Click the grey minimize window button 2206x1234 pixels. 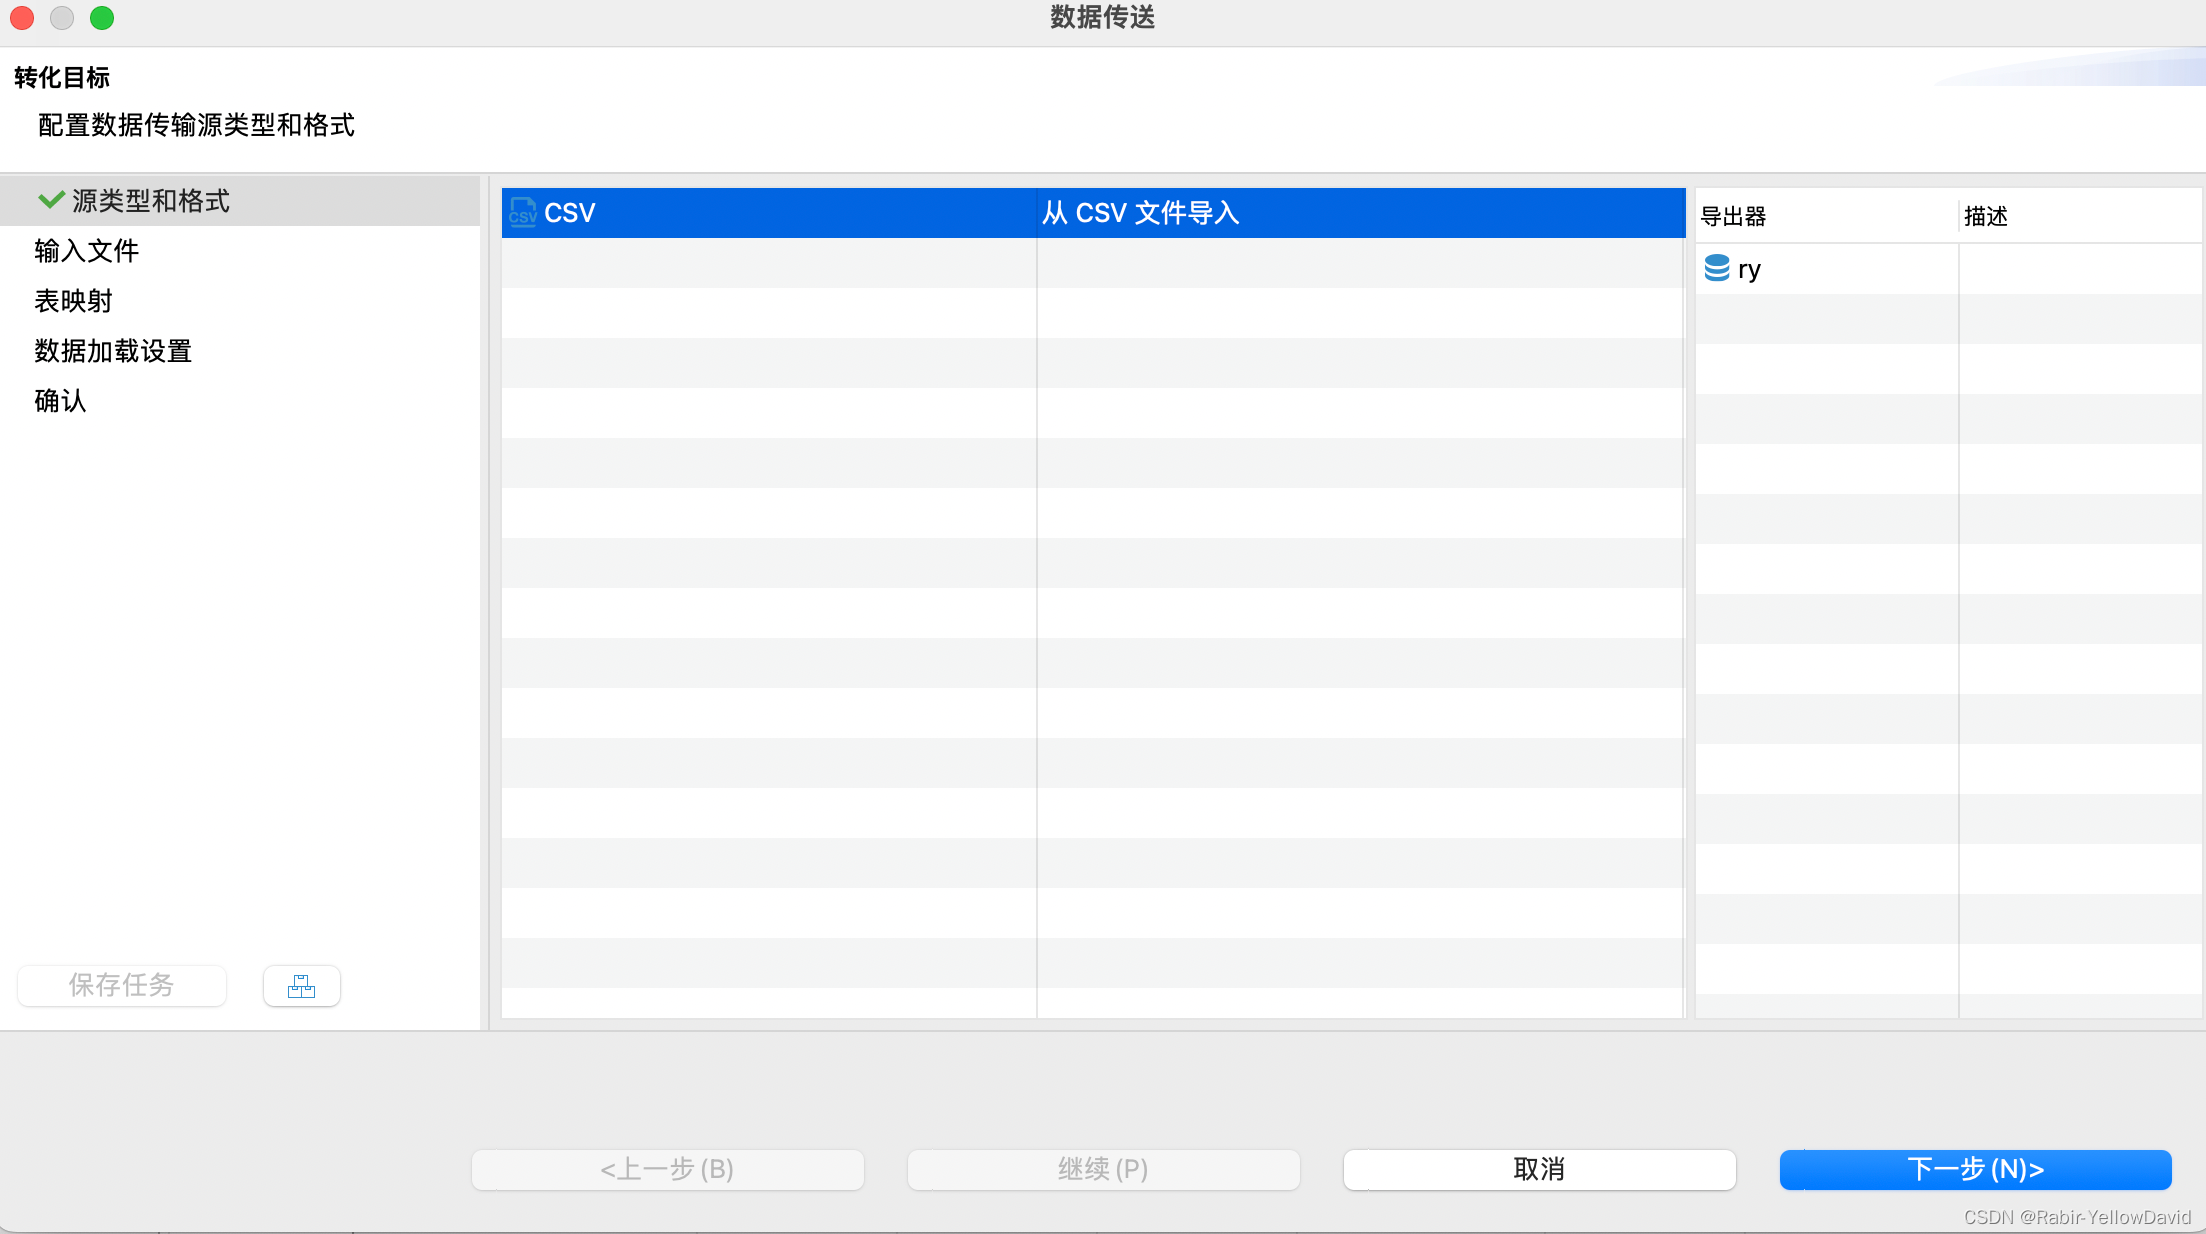[62, 18]
